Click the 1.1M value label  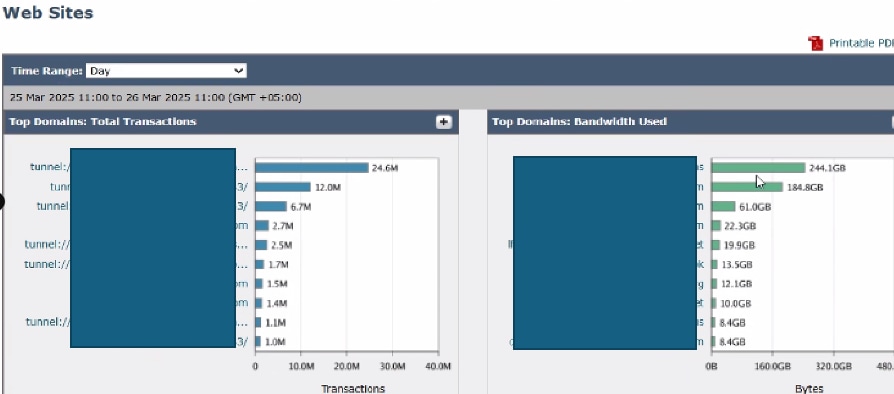click(x=275, y=323)
